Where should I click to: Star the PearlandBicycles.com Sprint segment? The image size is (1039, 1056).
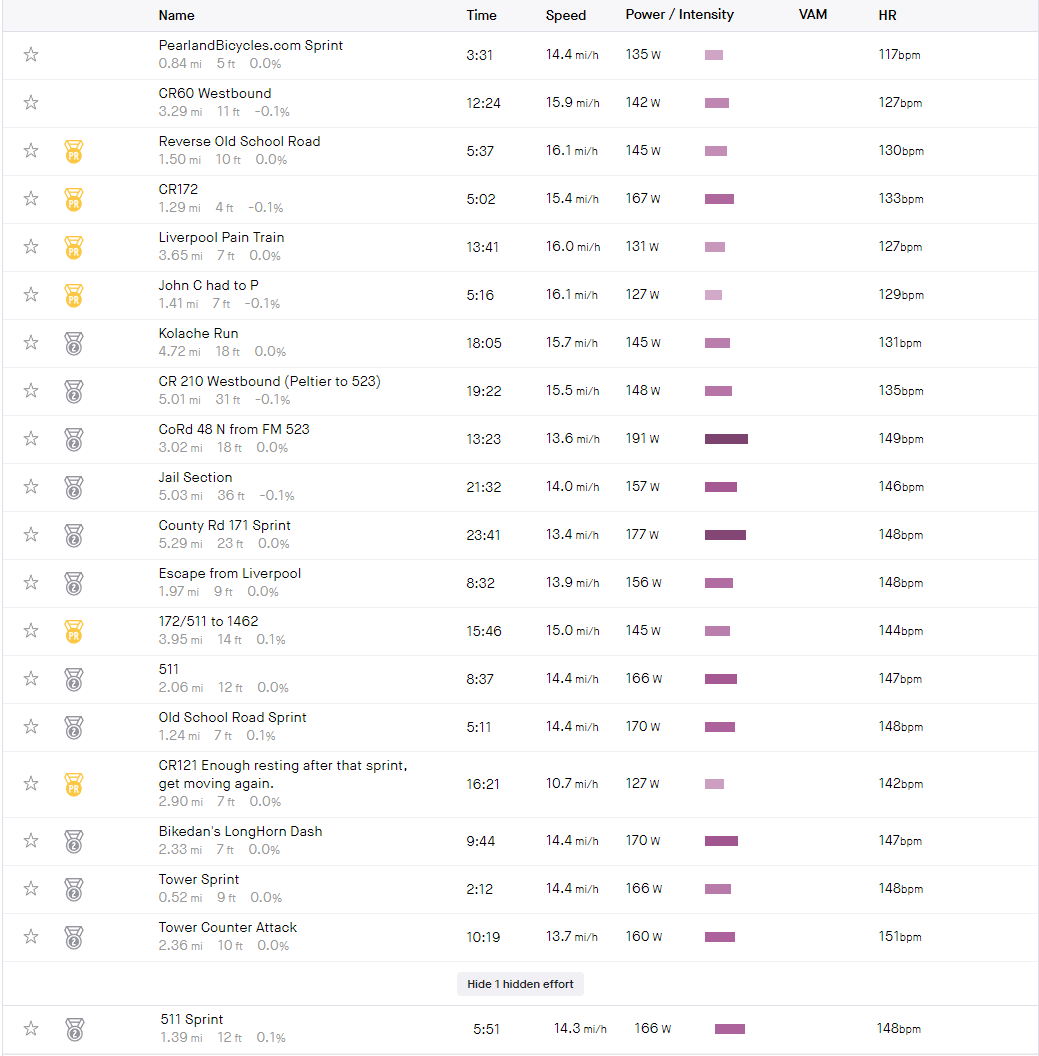pyautogui.click(x=31, y=55)
